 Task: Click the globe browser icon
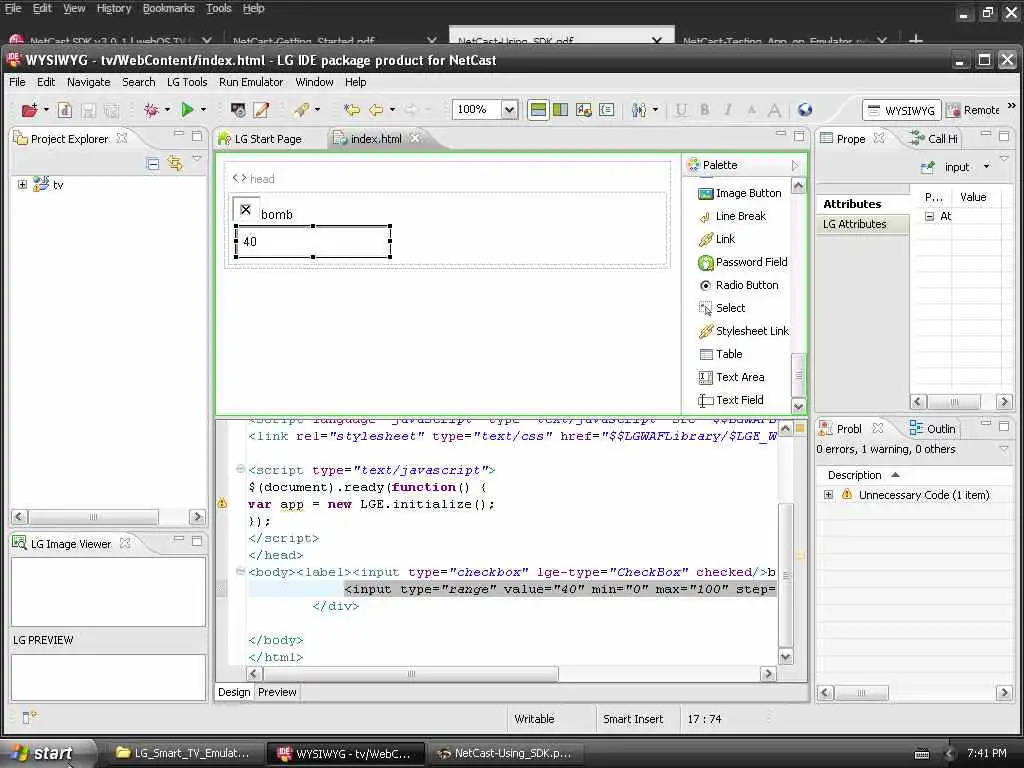(805, 110)
